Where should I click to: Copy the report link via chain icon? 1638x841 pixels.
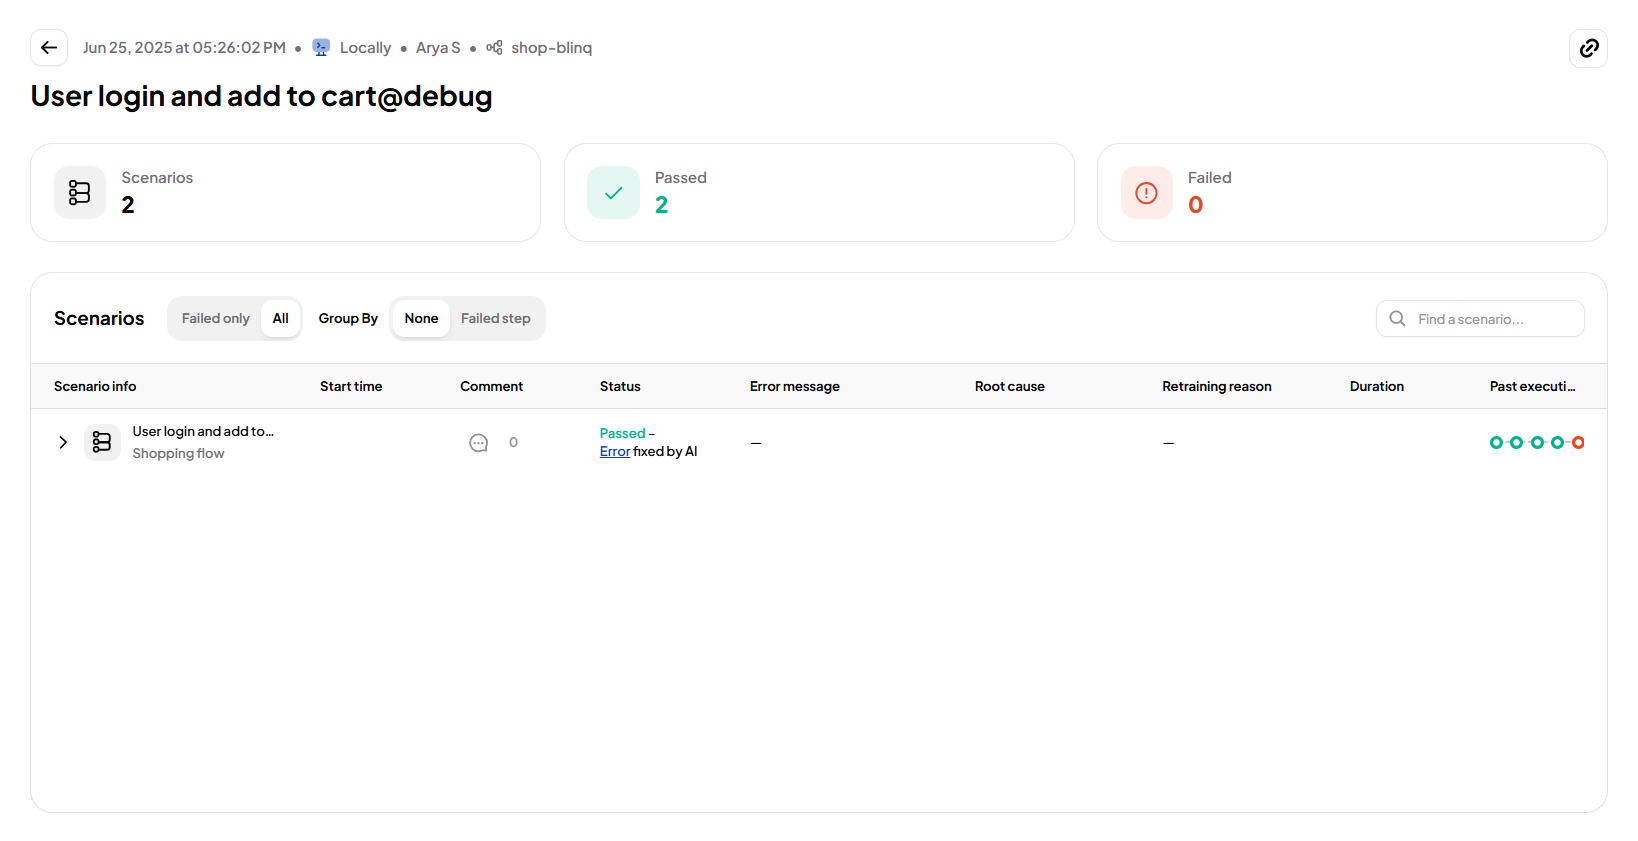pyautogui.click(x=1588, y=48)
